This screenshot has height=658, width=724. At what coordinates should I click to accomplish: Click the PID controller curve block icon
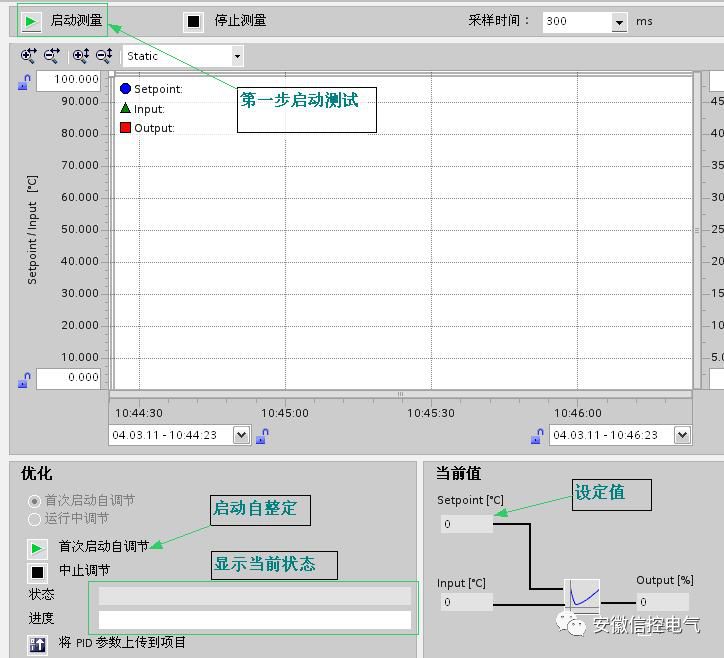(x=582, y=597)
